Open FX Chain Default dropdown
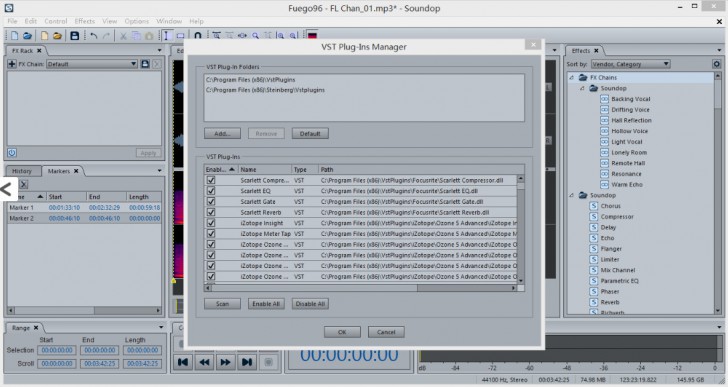 92,64
